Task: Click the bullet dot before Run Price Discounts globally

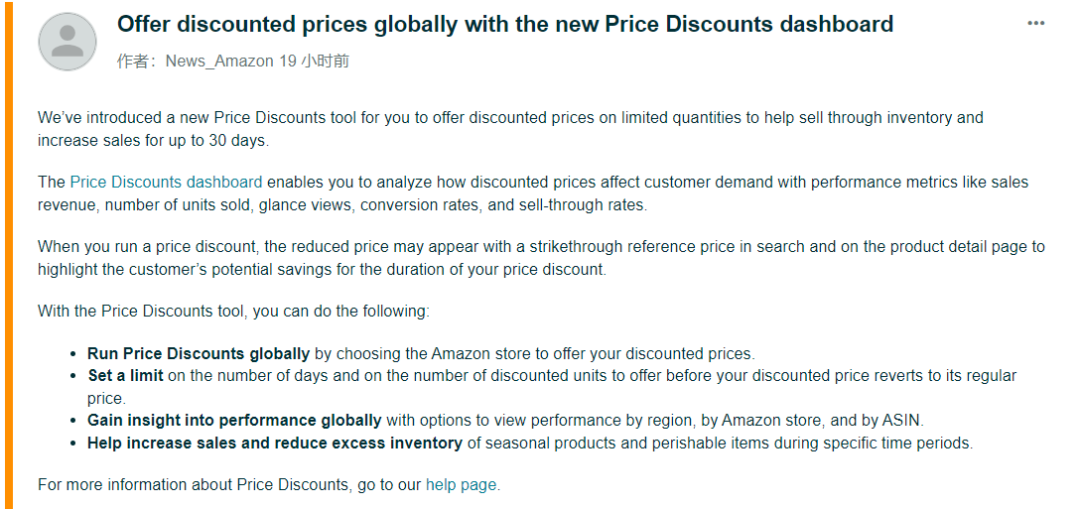Action: click(x=74, y=354)
